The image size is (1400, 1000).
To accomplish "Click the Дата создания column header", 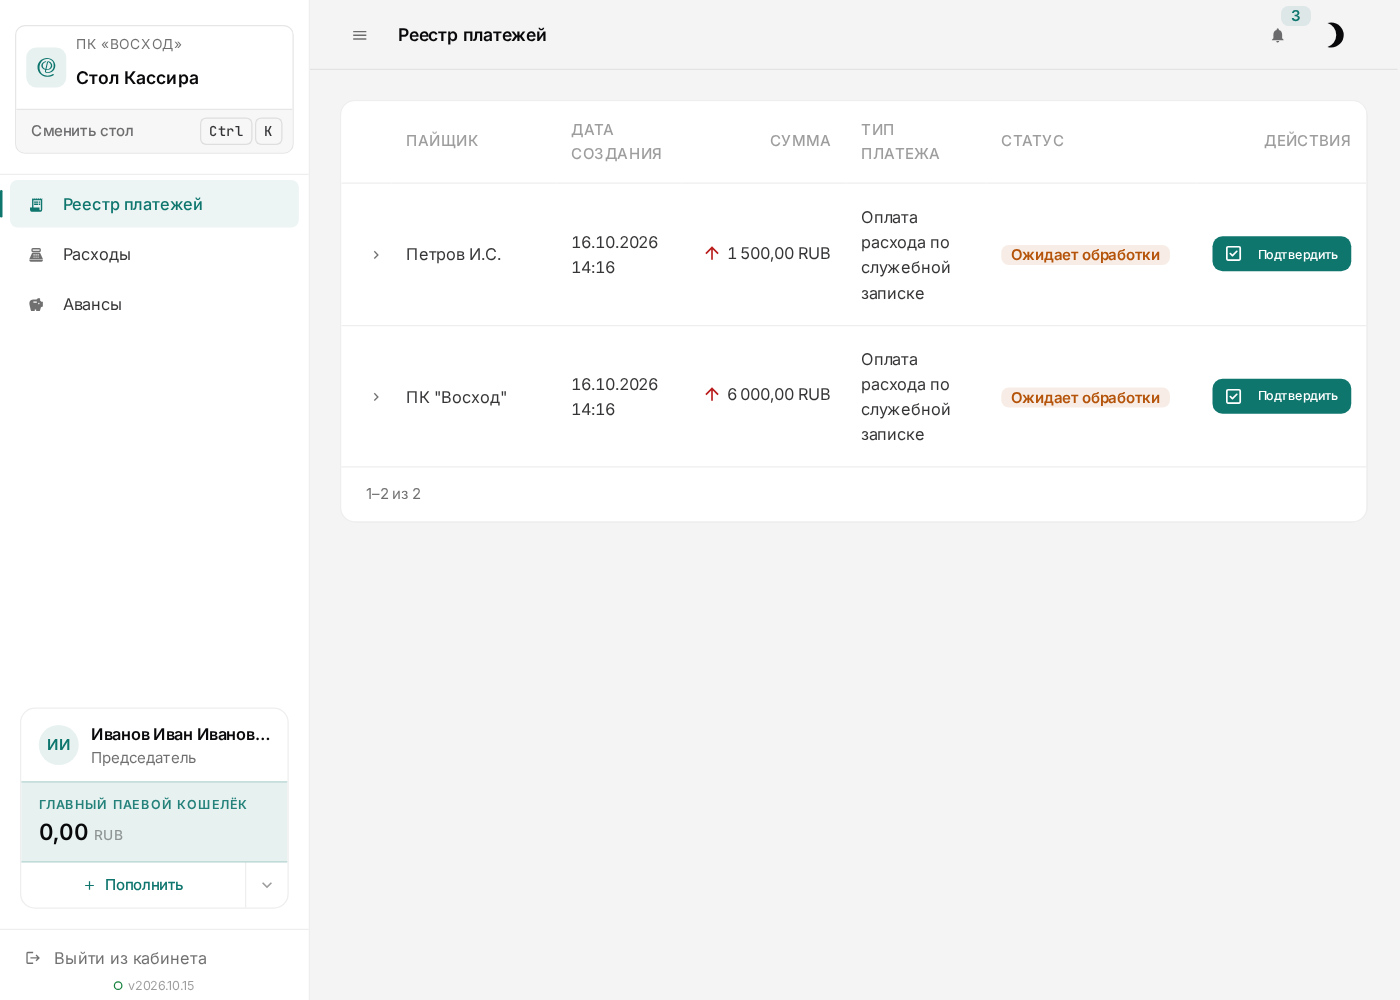I will [x=616, y=141].
